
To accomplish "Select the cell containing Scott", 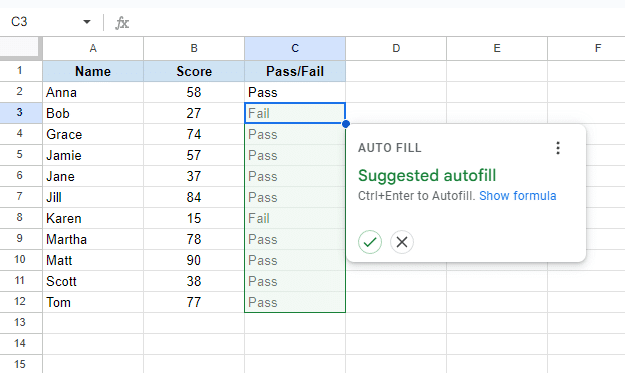I will pyautogui.click(x=93, y=281).
